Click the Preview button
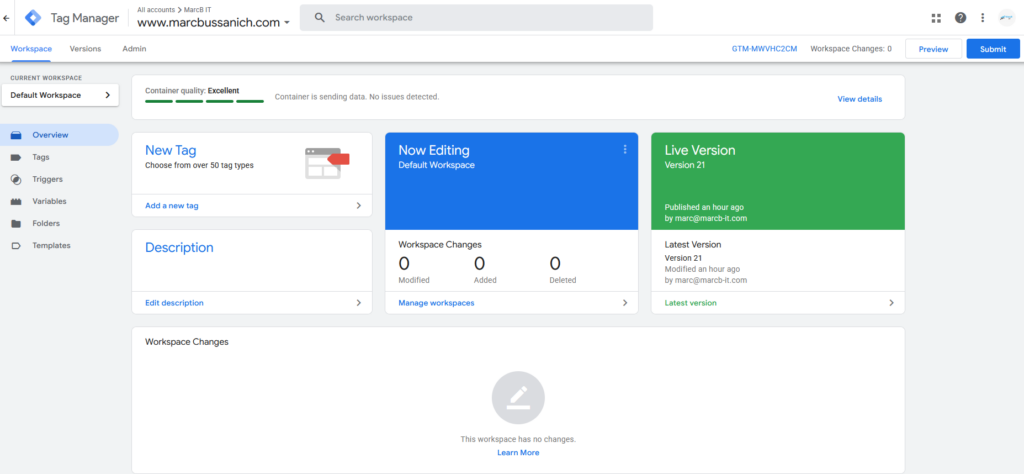The image size is (1024, 474). (932, 48)
